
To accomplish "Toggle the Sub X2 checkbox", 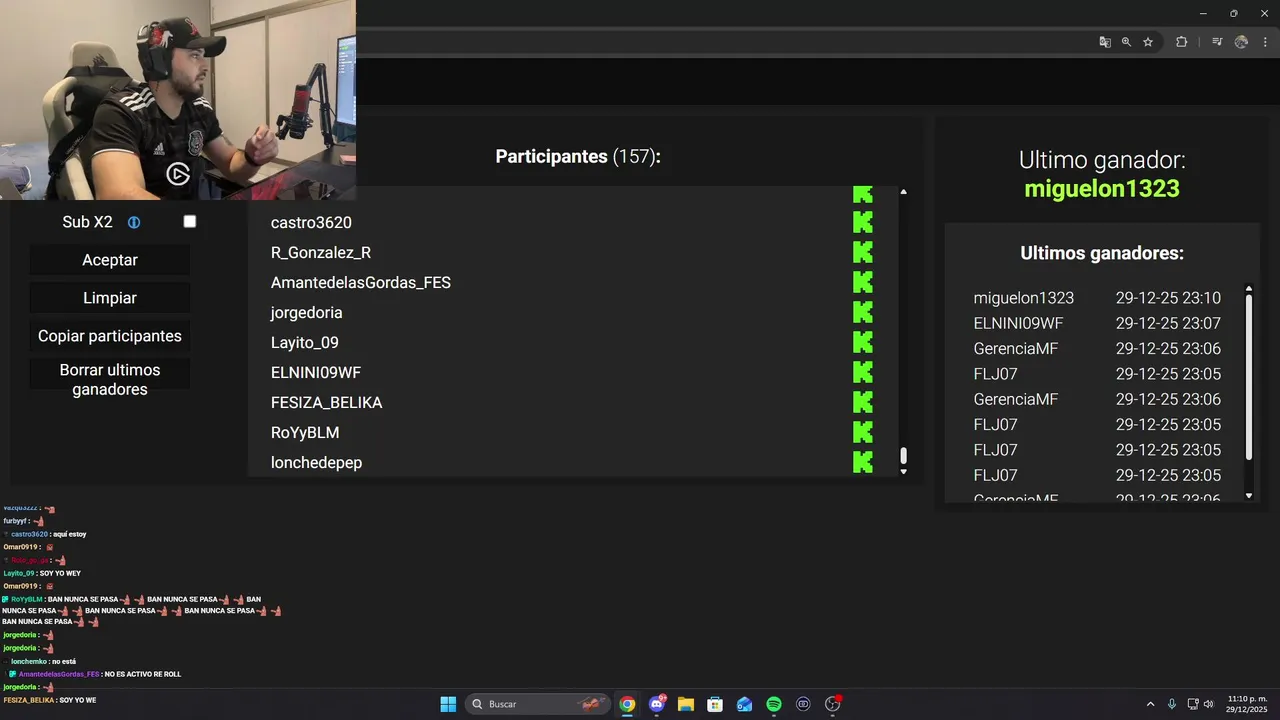I will pos(190,221).
